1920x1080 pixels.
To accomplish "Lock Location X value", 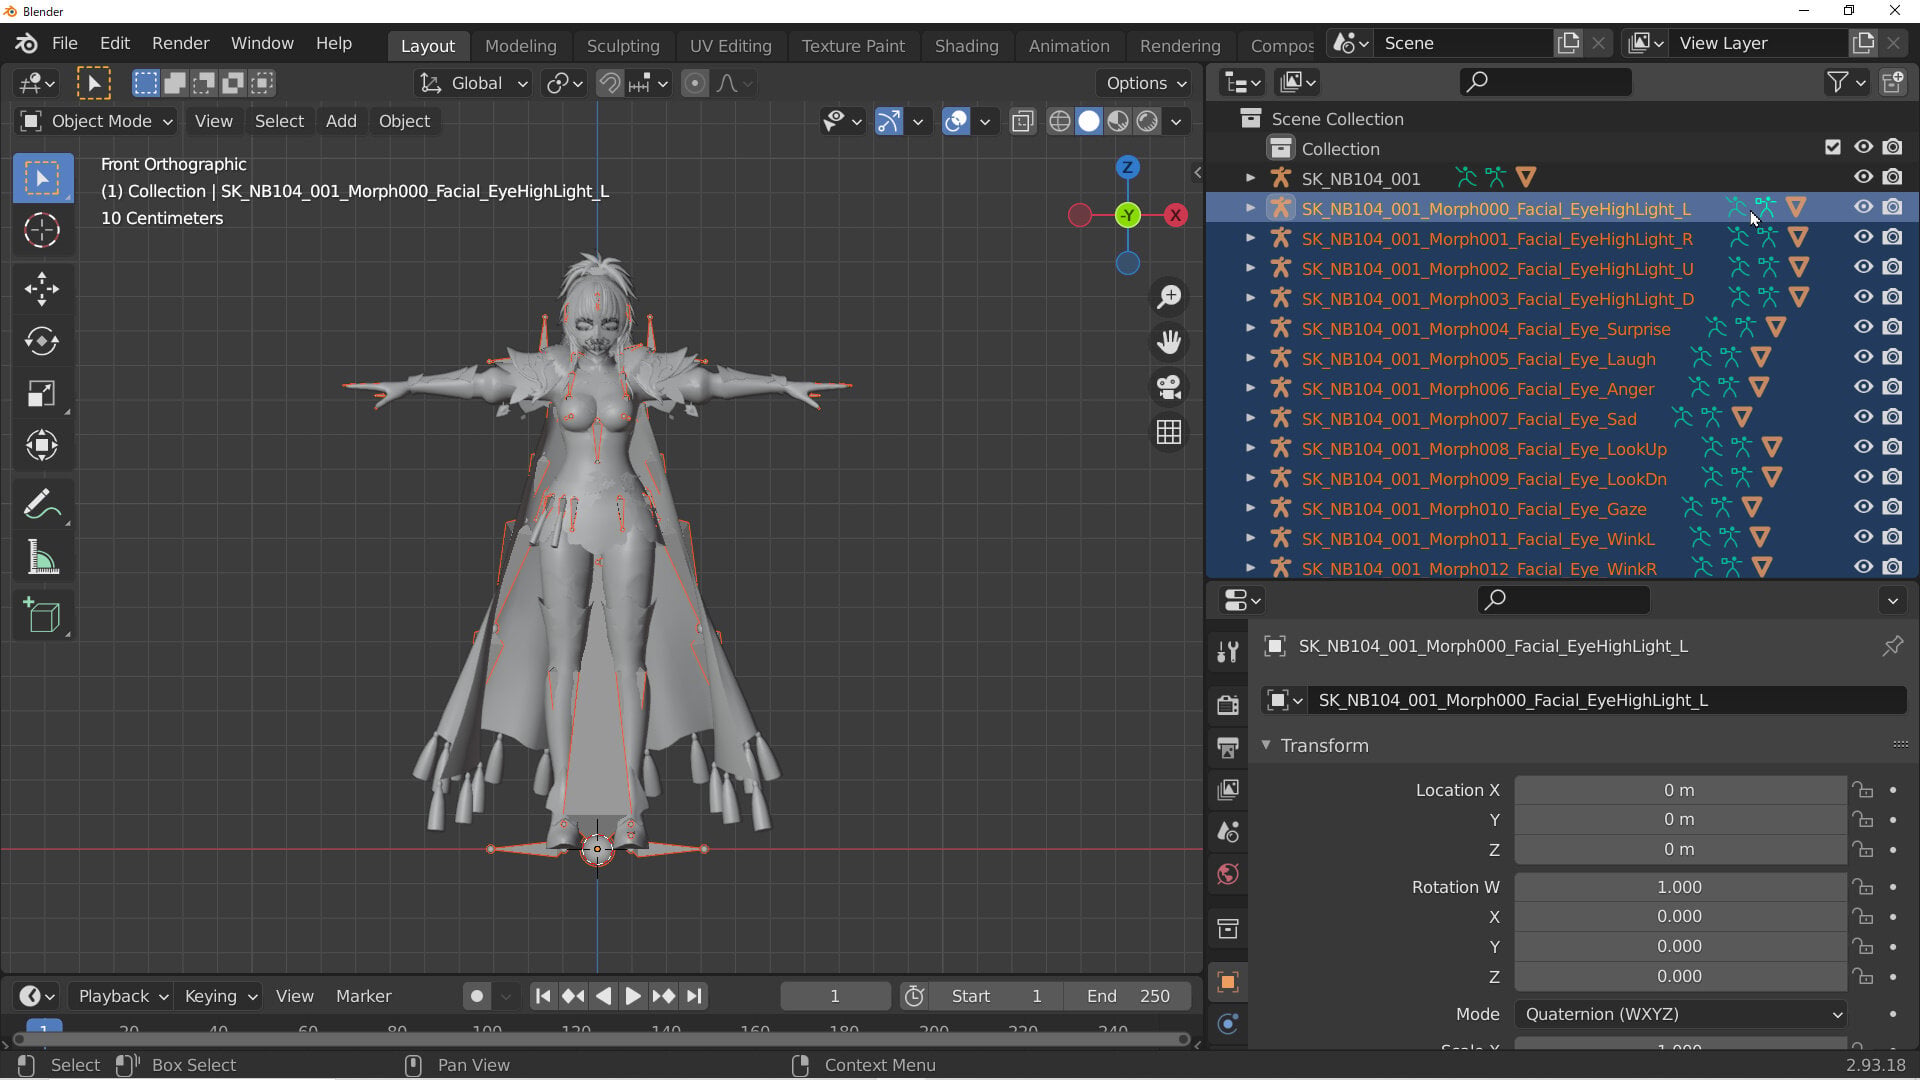I will pyautogui.click(x=1862, y=790).
